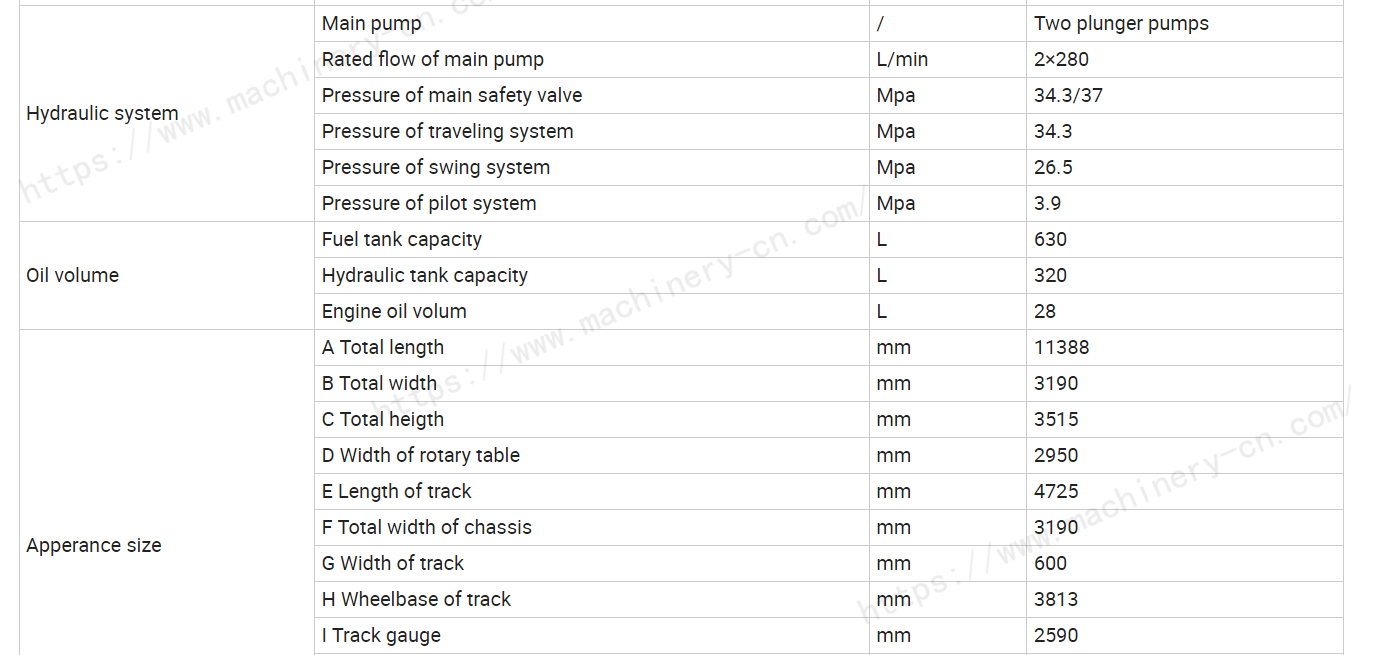
Task: Select the Main pump row label
Action: pos(372,23)
